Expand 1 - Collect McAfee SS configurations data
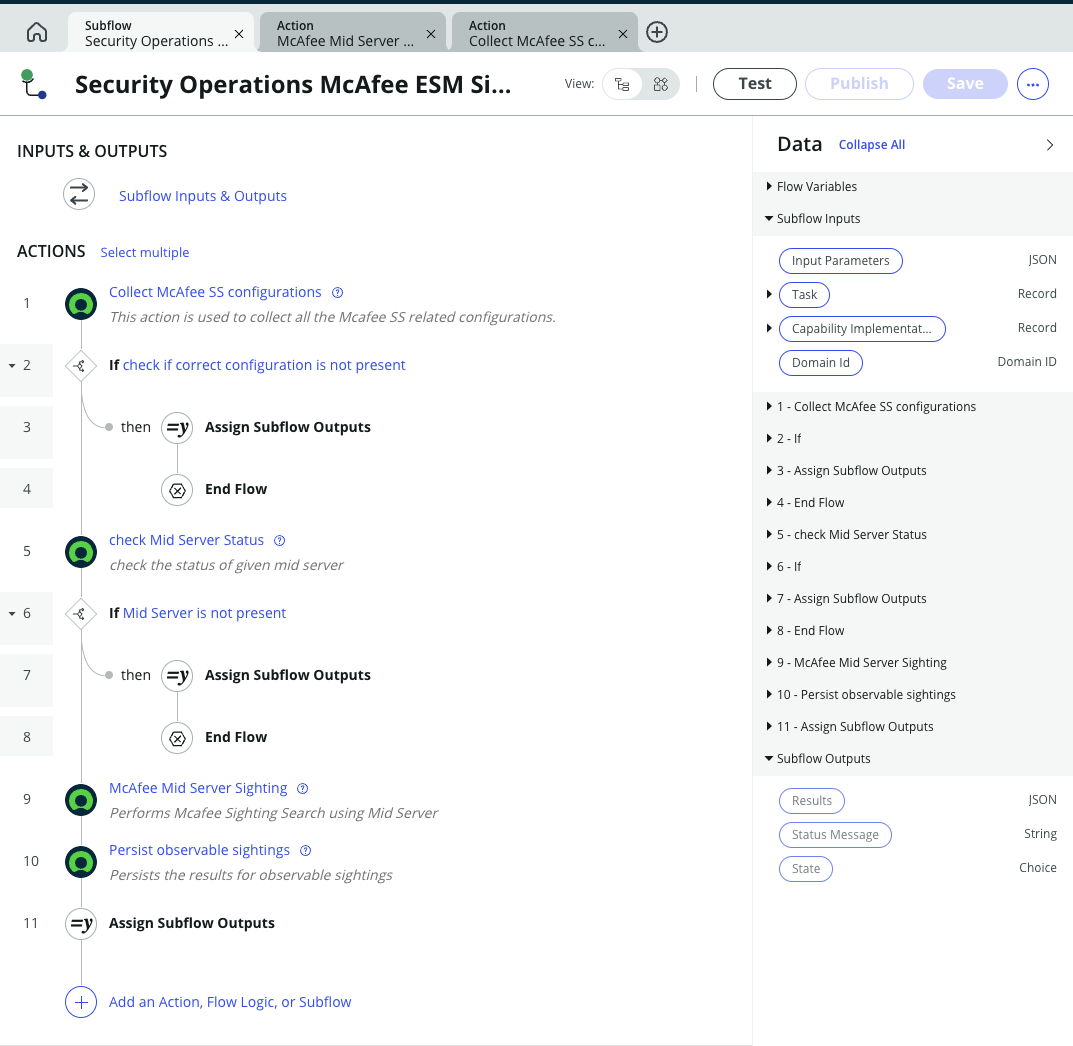 (x=769, y=406)
